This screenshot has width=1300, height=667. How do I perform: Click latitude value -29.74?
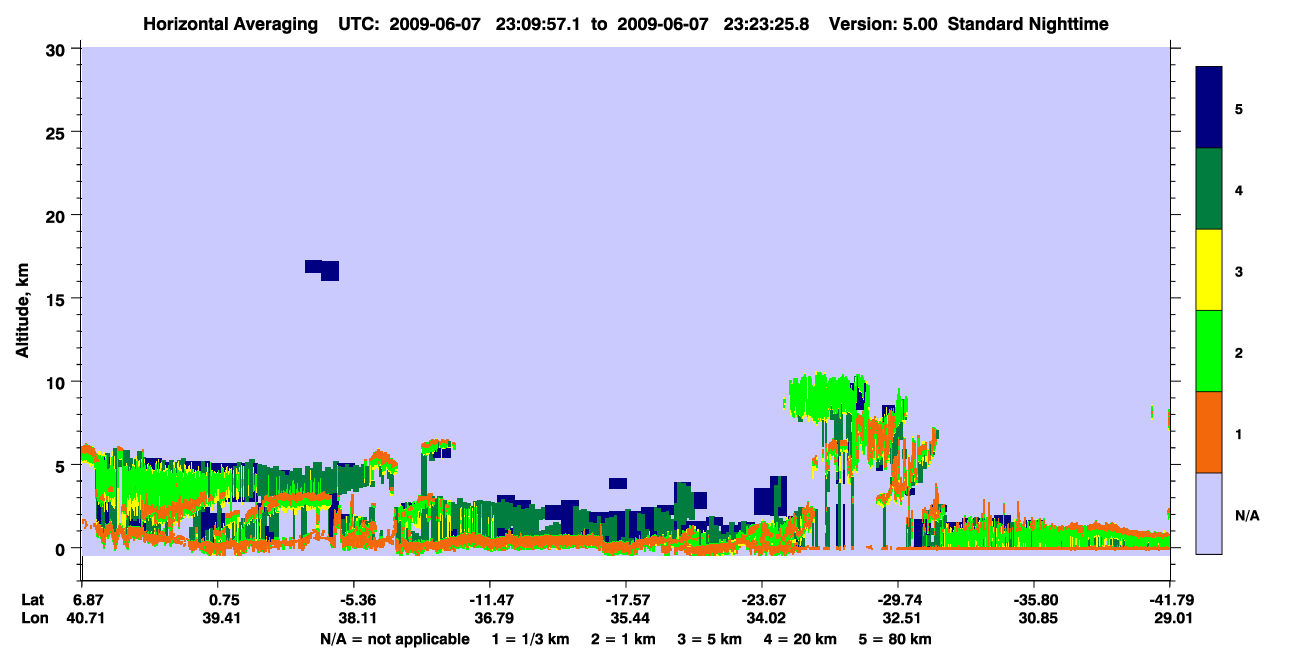coord(898,600)
